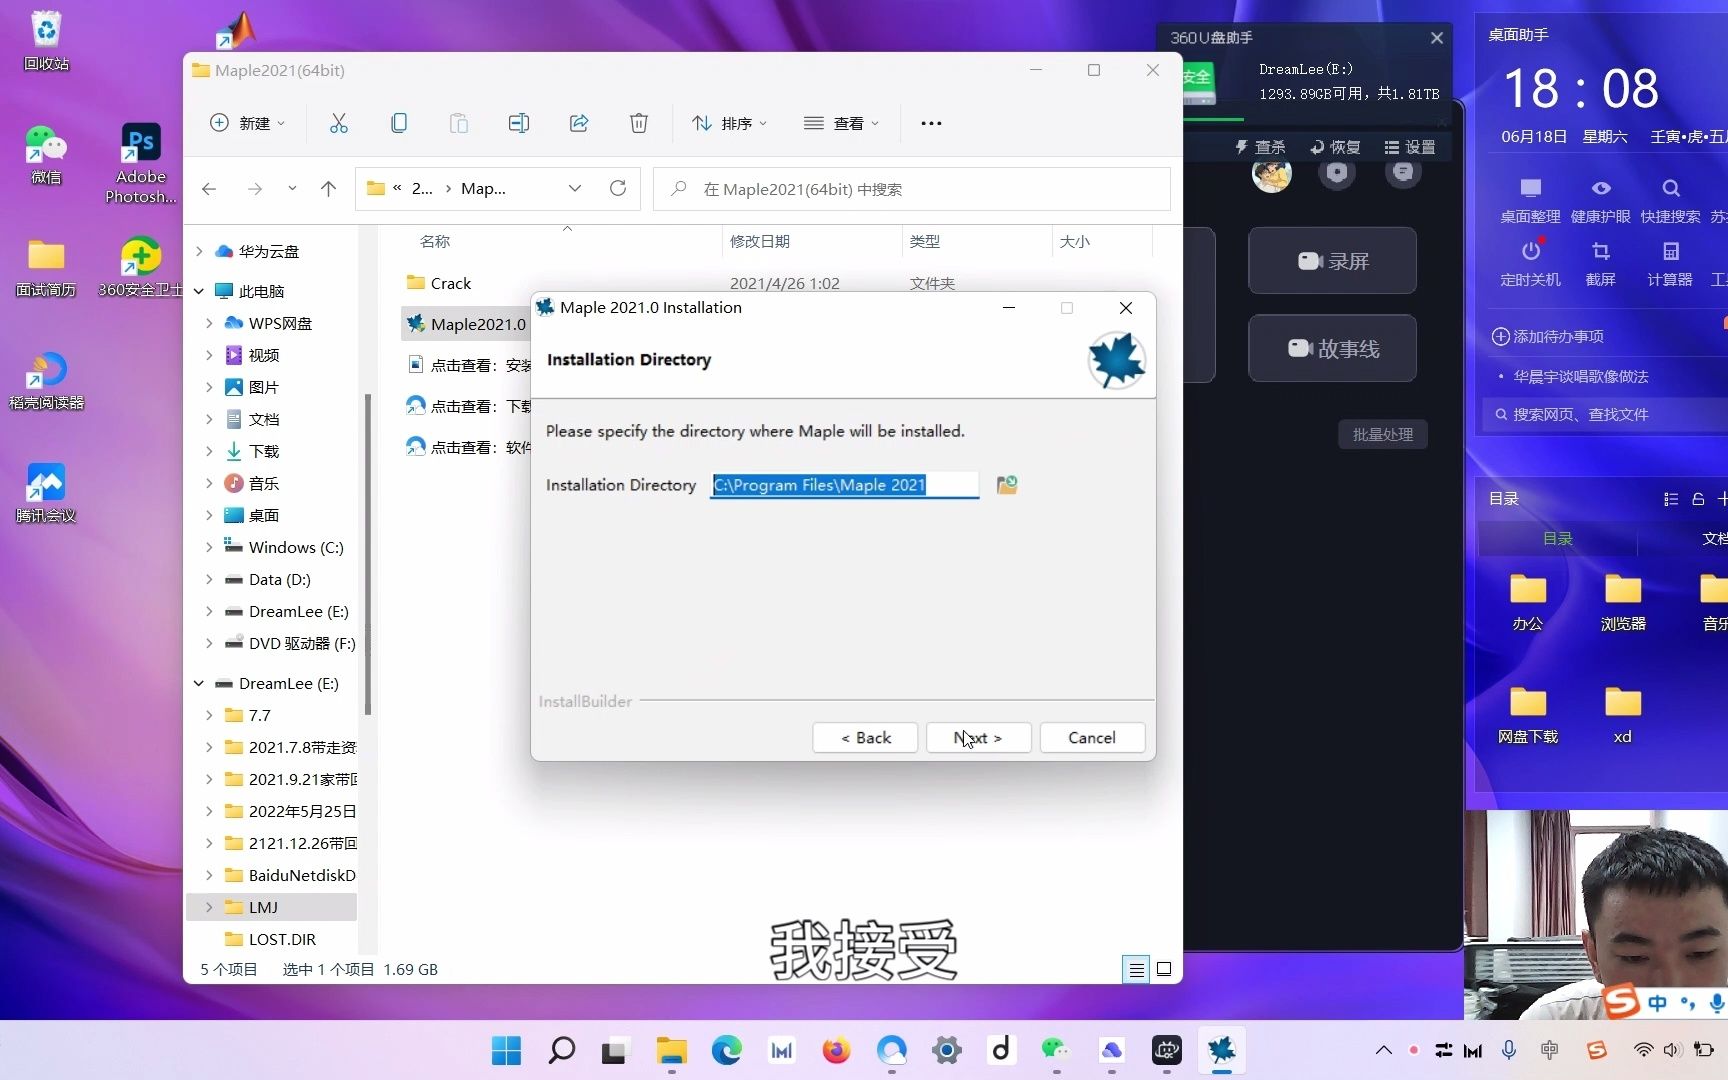Viewport: 1728px width, 1080px height.
Task: Expand the 华为云盘 tree node
Action: click(x=199, y=251)
